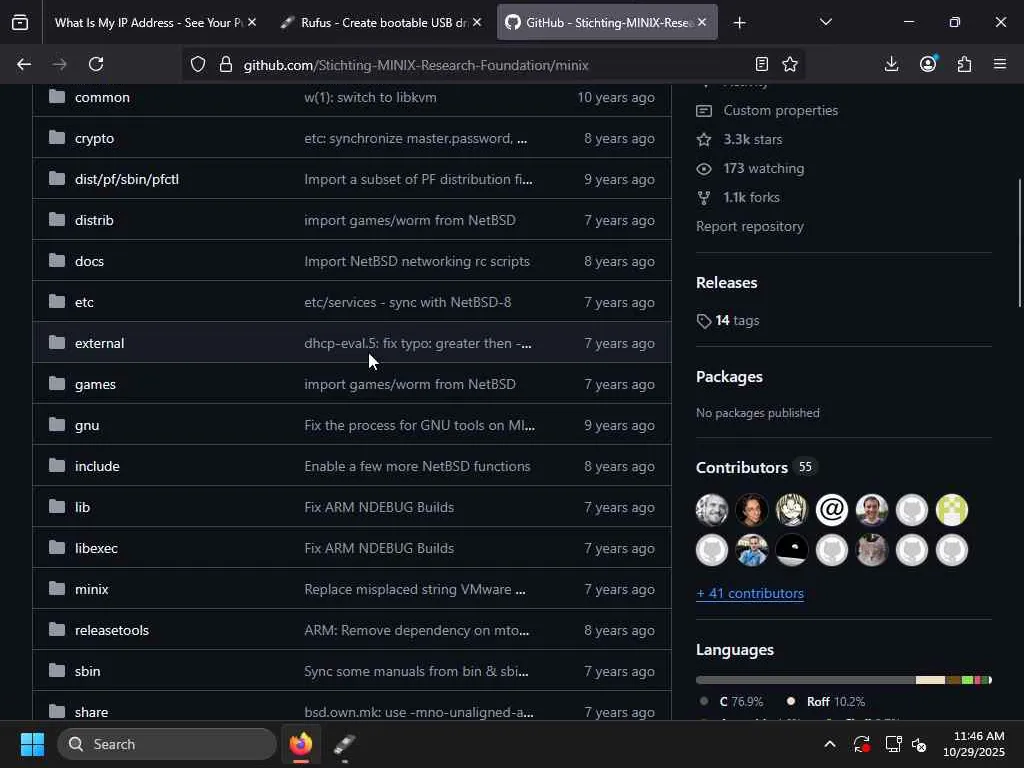Open the common folder
This screenshot has width=1024, height=768.
pyautogui.click(x=102, y=97)
